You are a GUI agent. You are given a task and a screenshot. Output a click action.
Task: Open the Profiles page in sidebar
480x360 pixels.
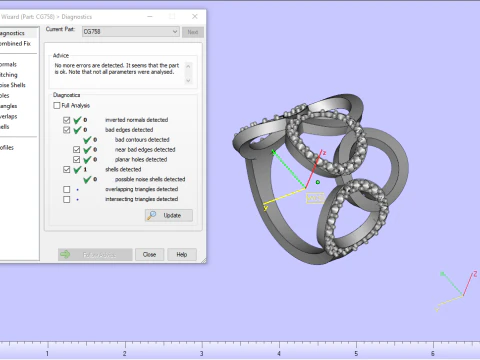pyautogui.click(x=7, y=148)
